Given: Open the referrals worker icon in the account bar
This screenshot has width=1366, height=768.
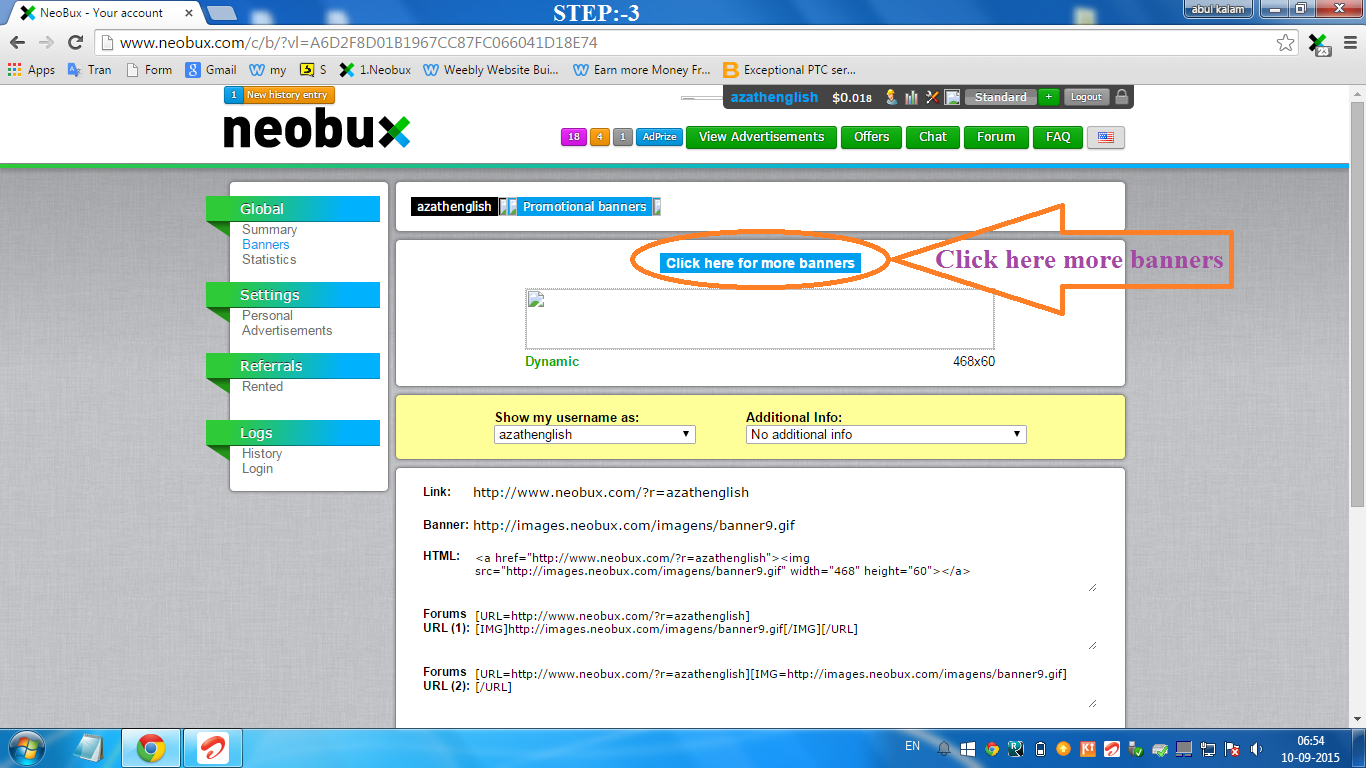Looking at the screenshot, I should (891, 97).
